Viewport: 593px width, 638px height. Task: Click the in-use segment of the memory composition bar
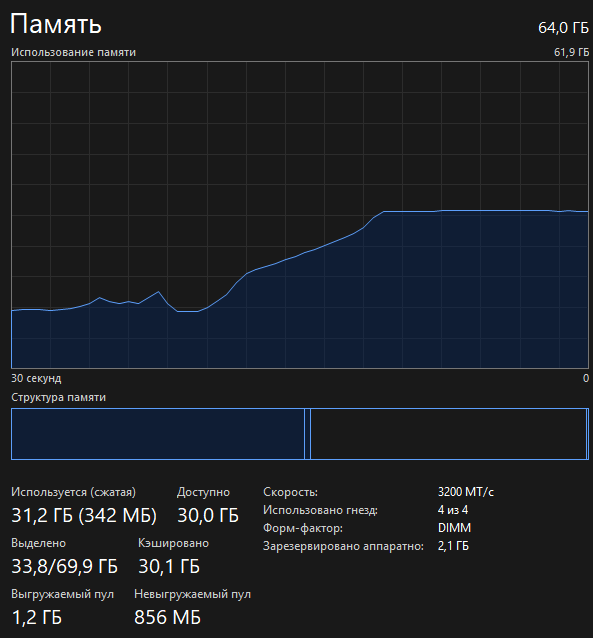pos(158,434)
